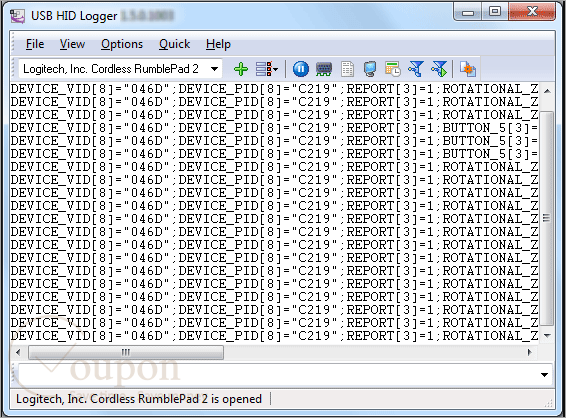Open the device list options dropdown icon
The width and height of the screenshot is (566, 418).
click(x=267, y=69)
